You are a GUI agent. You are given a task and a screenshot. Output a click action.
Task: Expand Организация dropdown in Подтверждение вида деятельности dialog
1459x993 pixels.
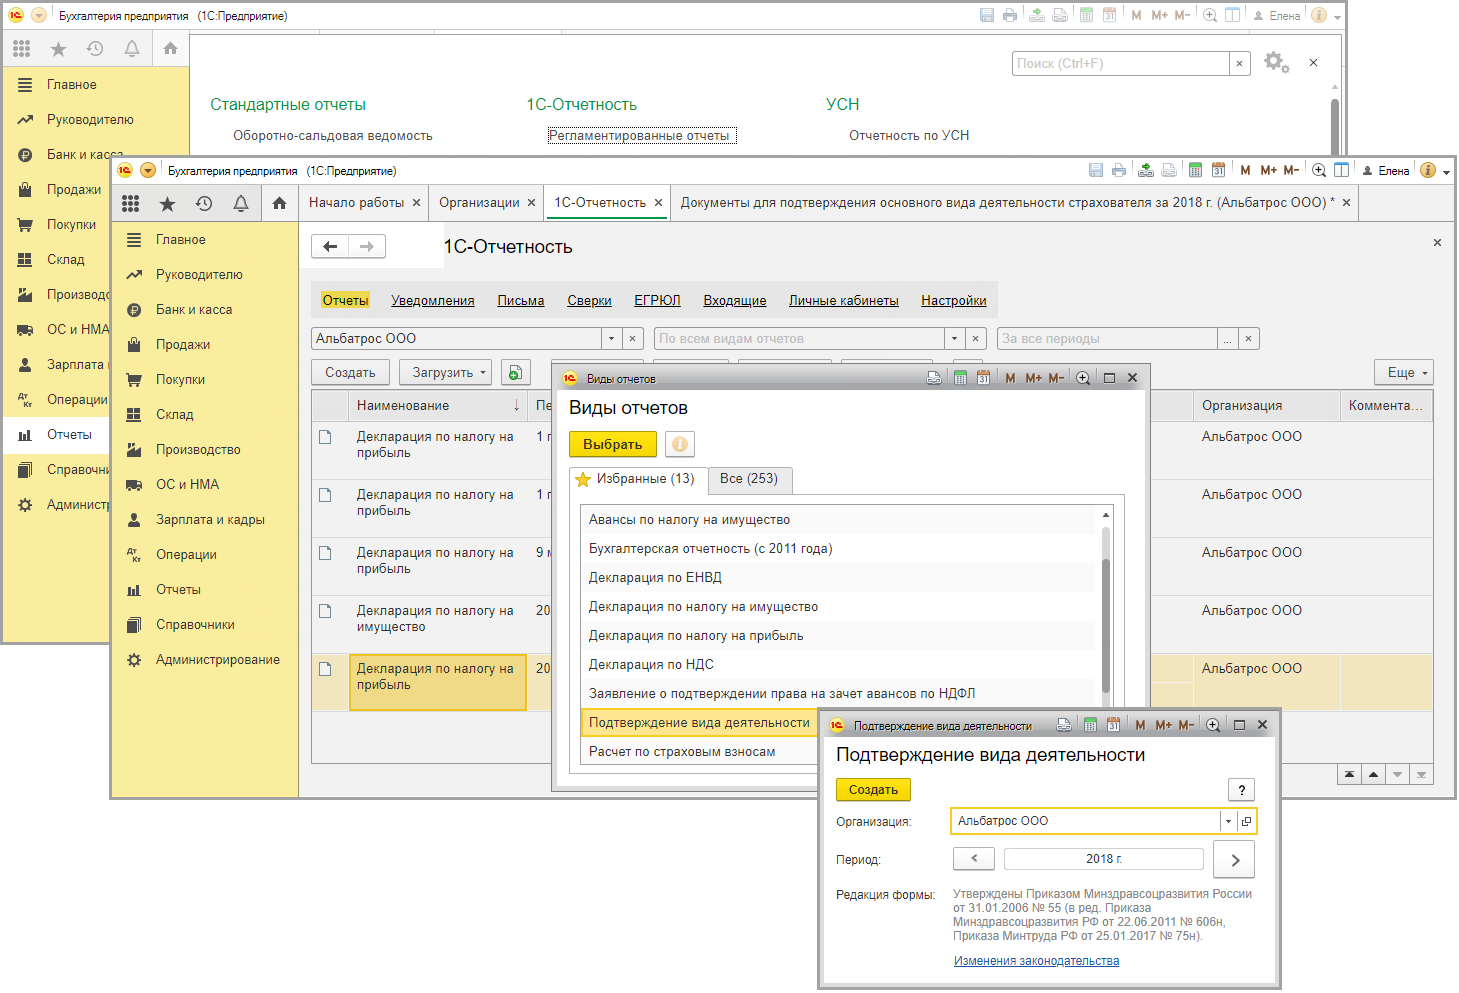pos(1228,821)
